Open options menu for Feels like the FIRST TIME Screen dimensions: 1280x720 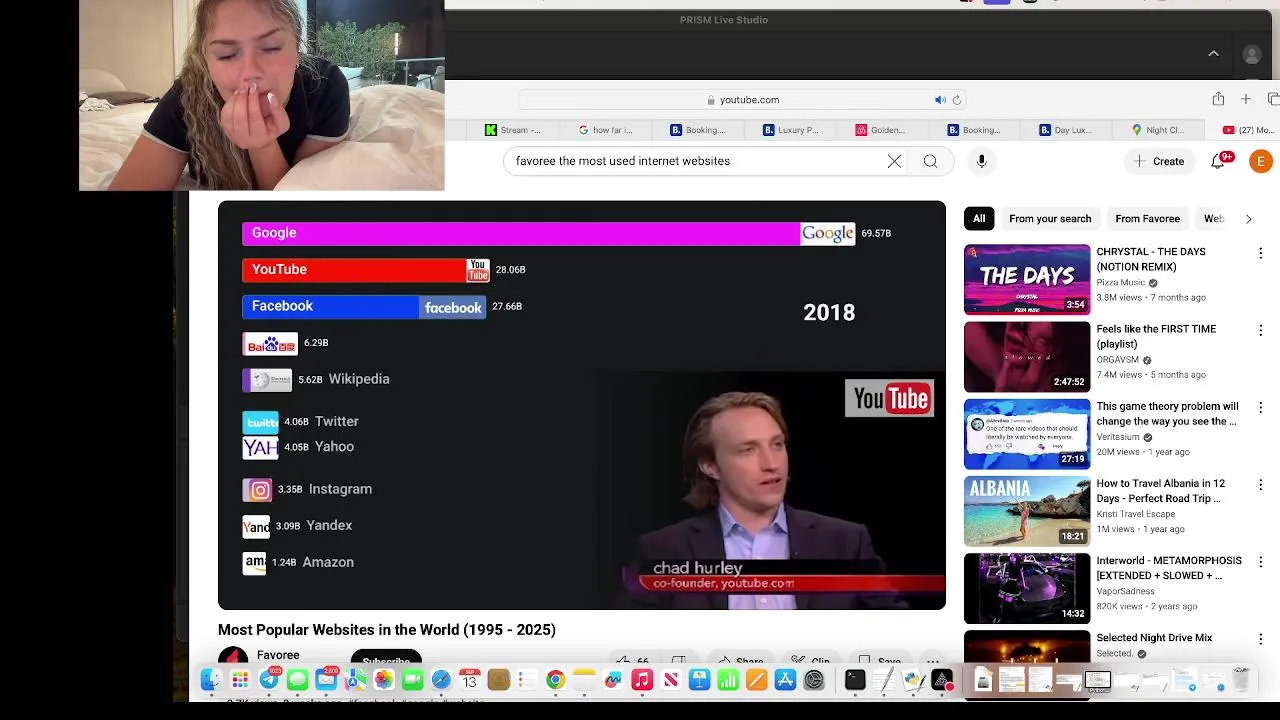pos(1260,330)
